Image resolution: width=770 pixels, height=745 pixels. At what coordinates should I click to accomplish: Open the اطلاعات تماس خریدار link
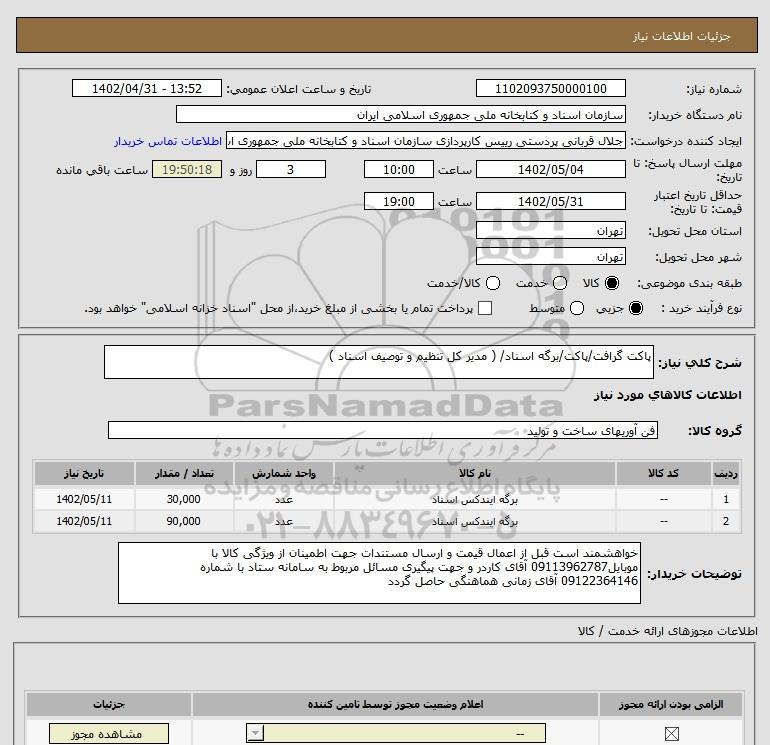[168, 141]
